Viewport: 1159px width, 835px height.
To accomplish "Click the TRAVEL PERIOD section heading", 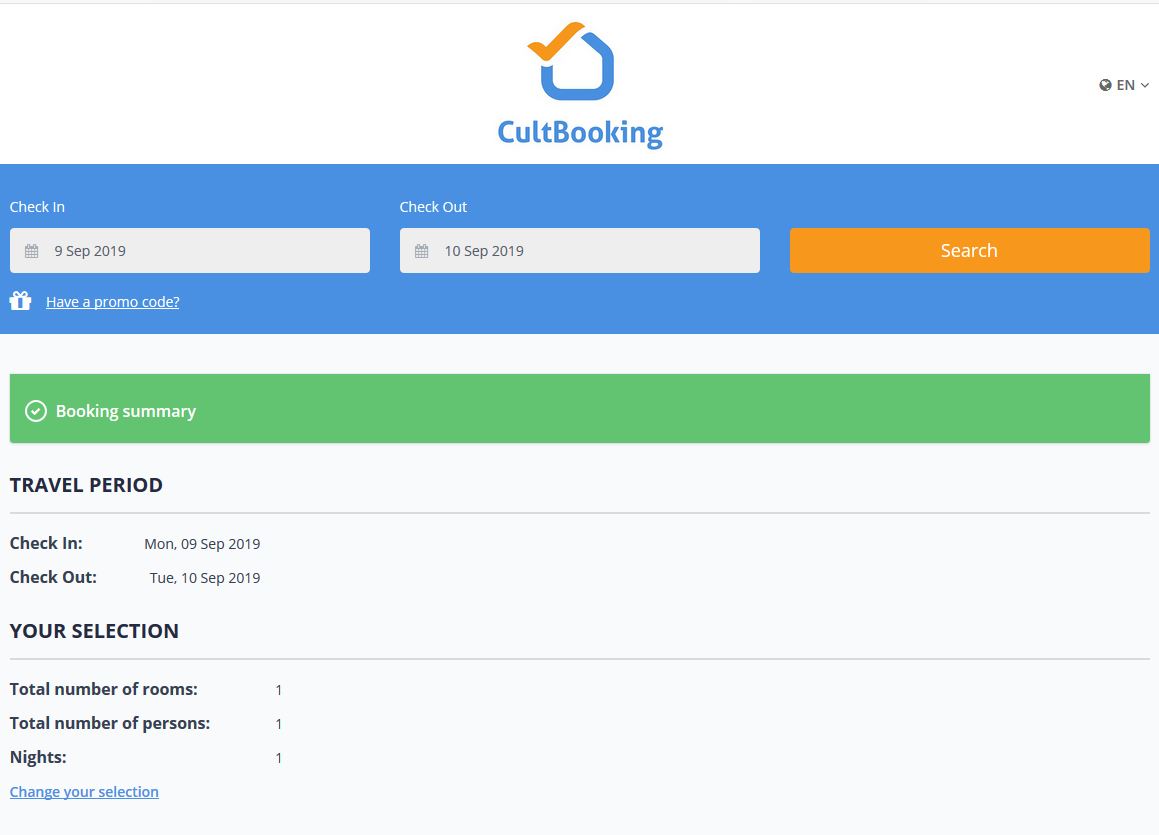I will [x=86, y=485].
